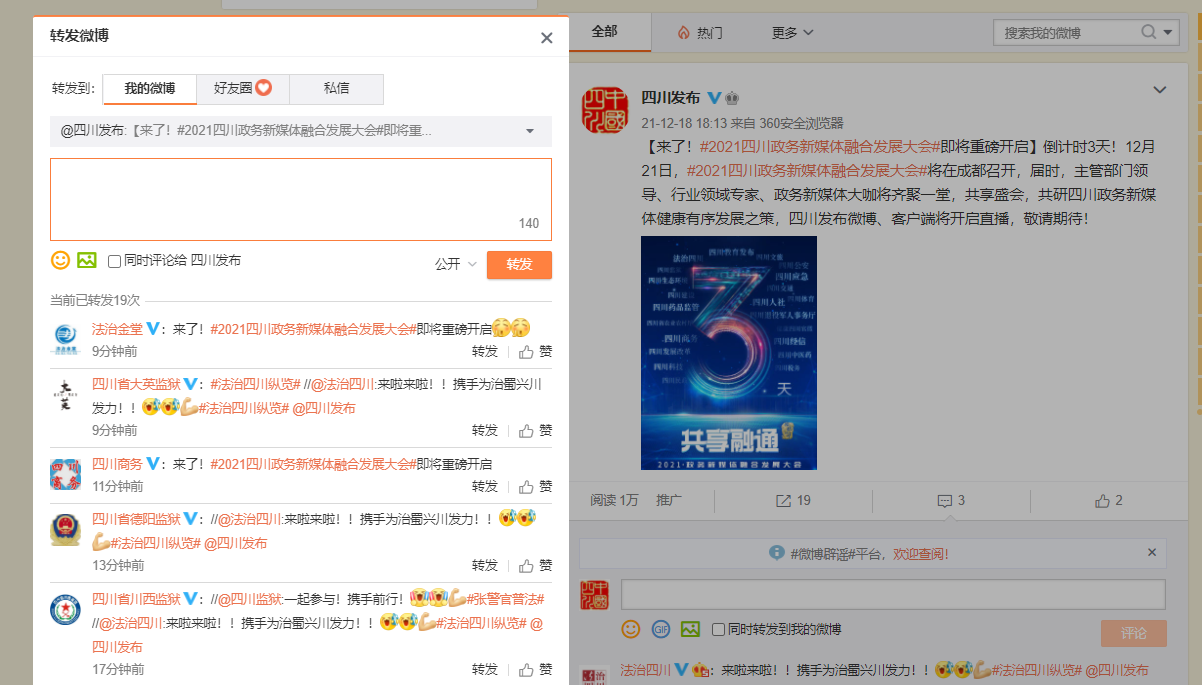
Task: Click image icon below the comment box
Action: tap(690, 629)
